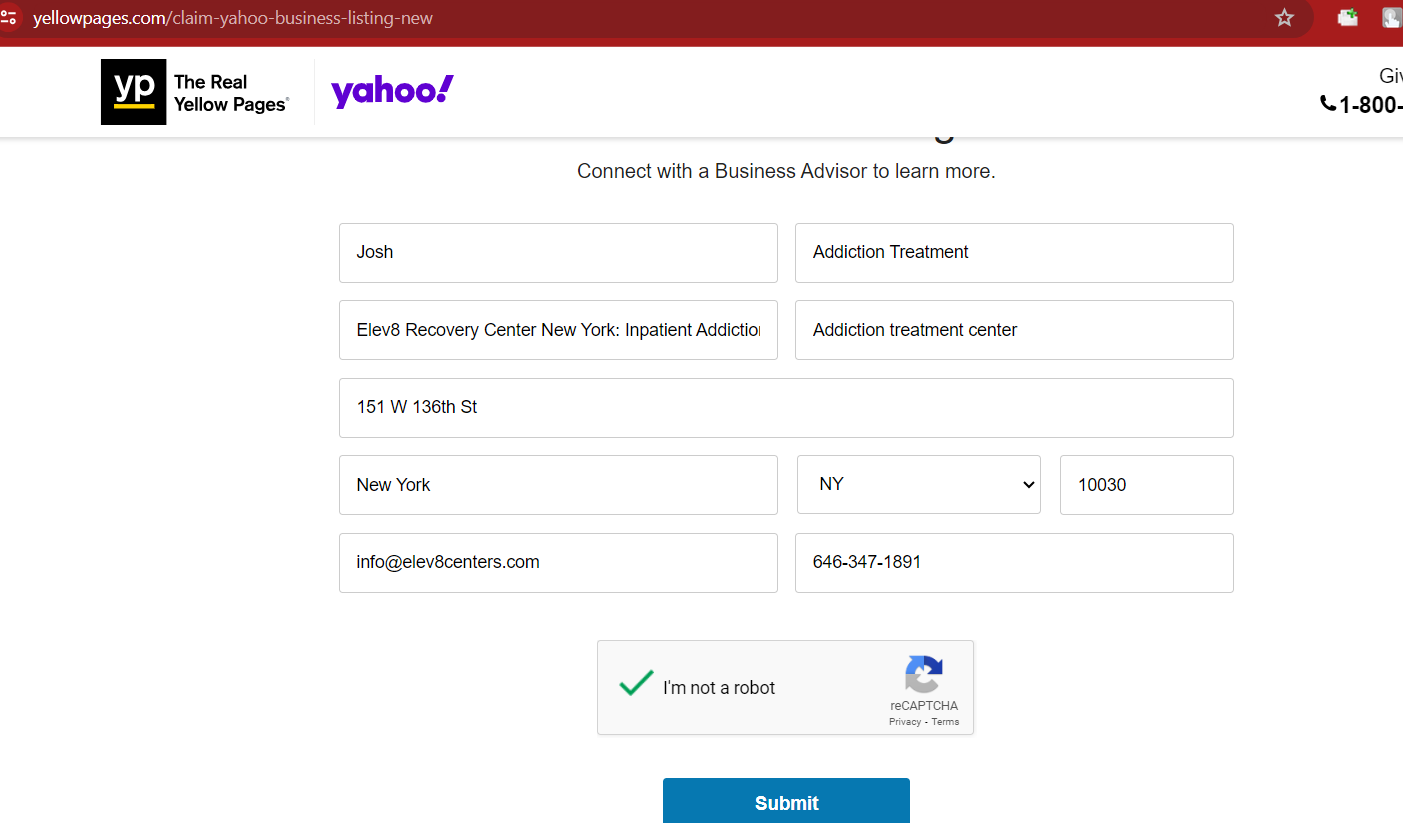The width and height of the screenshot is (1403, 823).
Task: Click the phone handset icon near 1-800 number
Action: point(1328,103)
